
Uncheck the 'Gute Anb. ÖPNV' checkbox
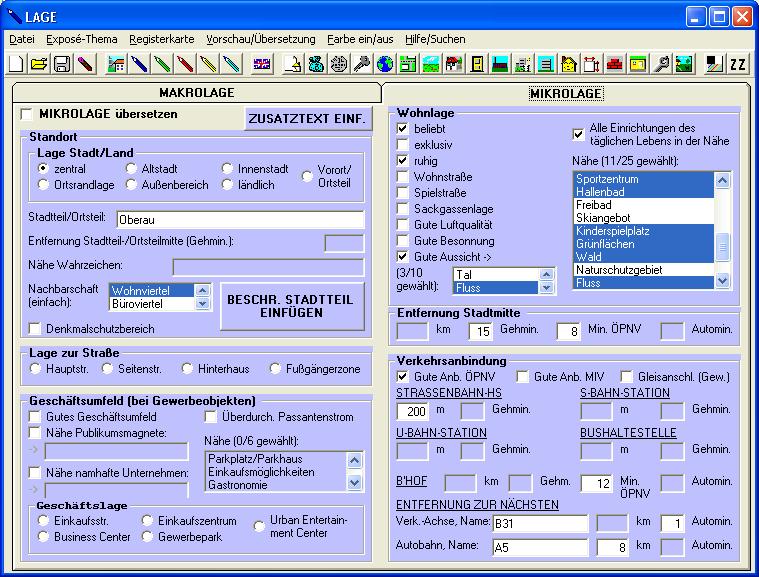(403, 376)
